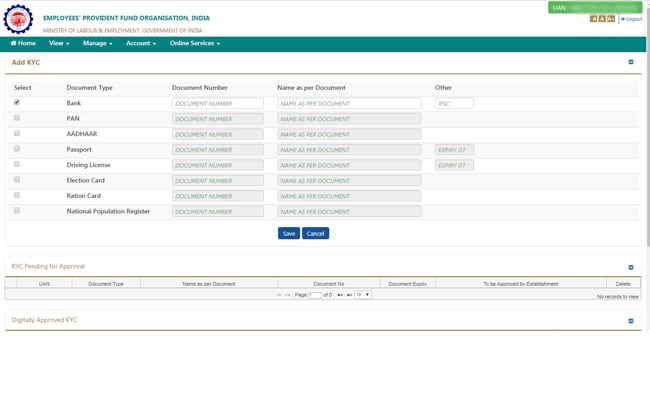650x400 pixels.
Task: Open the rows-per-page dropdown
Action: 362,295
